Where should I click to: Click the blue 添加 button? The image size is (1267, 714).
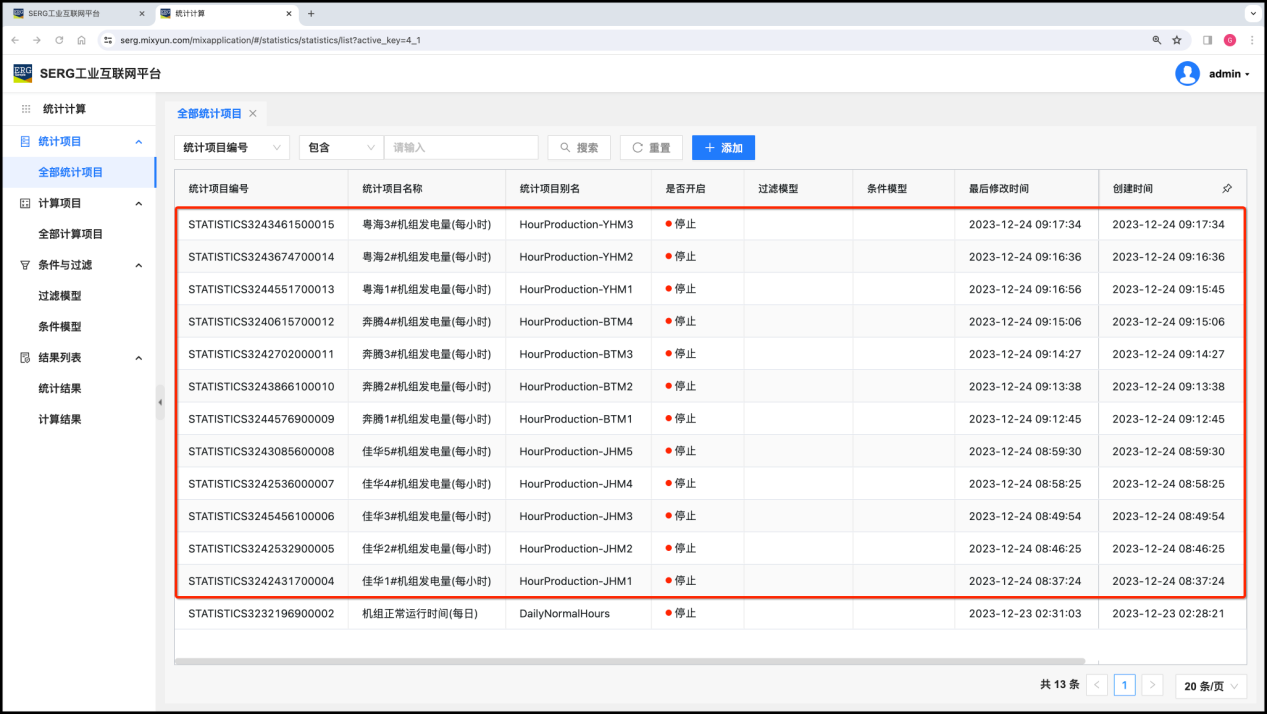coord(723,148)
